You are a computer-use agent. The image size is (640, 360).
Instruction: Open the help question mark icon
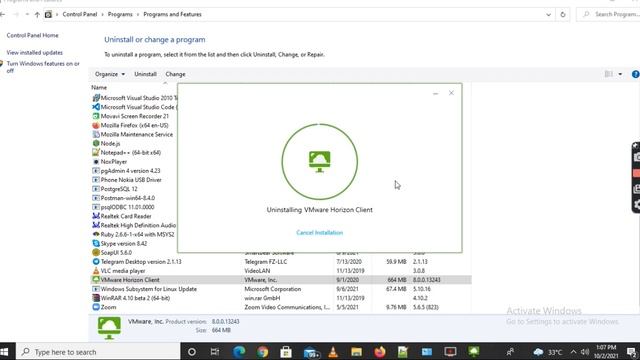pos(635,74)
